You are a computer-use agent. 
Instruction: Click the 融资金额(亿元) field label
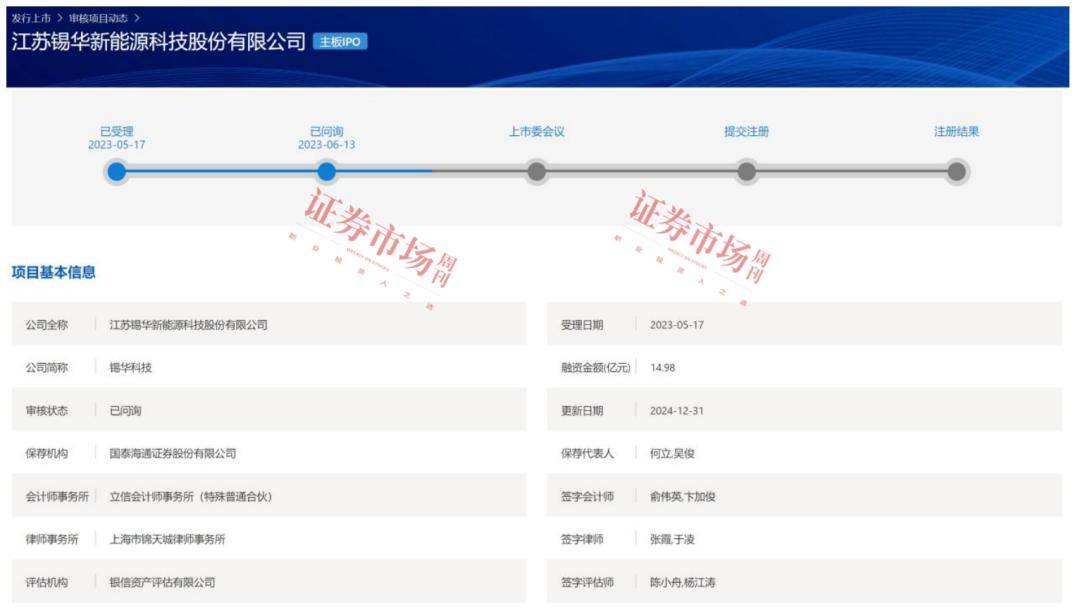(x=596, y=367)
